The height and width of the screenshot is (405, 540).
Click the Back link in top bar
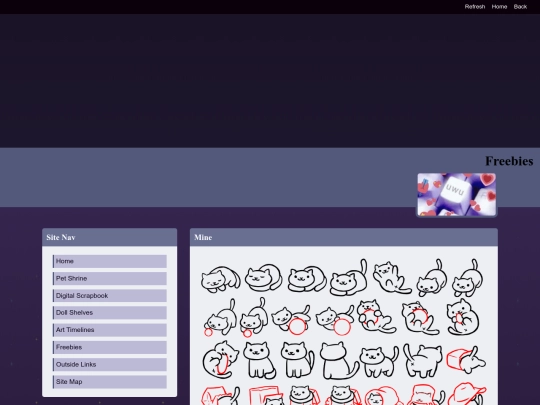[x=520, y=7]
